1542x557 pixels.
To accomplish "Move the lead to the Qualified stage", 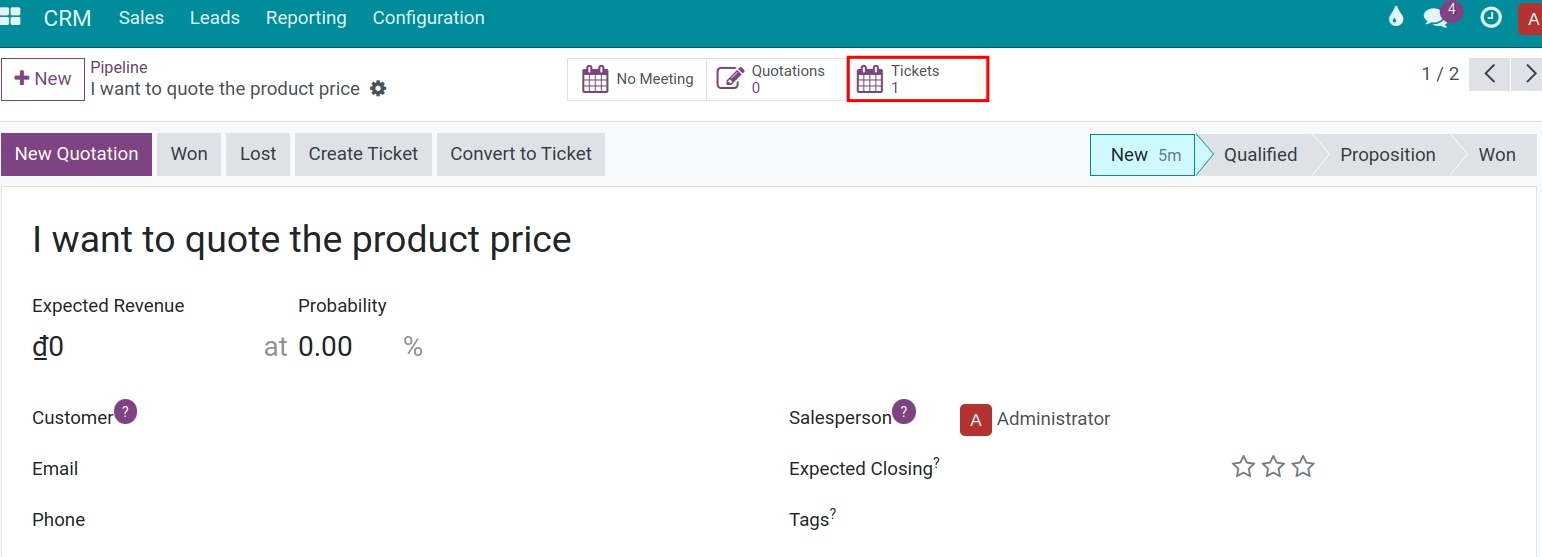I will 1259,155.
